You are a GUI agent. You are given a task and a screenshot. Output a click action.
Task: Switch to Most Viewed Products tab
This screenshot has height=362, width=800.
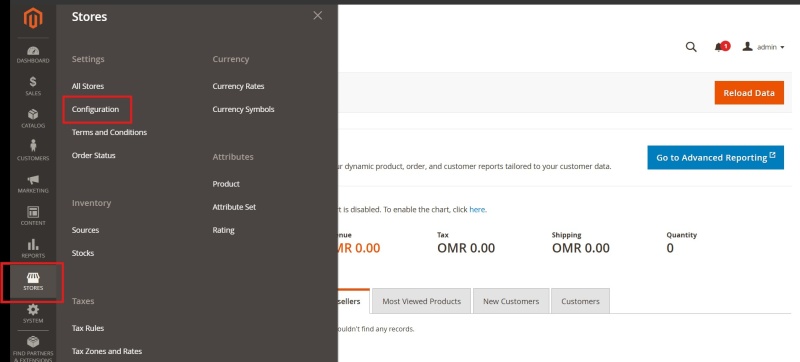[421, 301]
